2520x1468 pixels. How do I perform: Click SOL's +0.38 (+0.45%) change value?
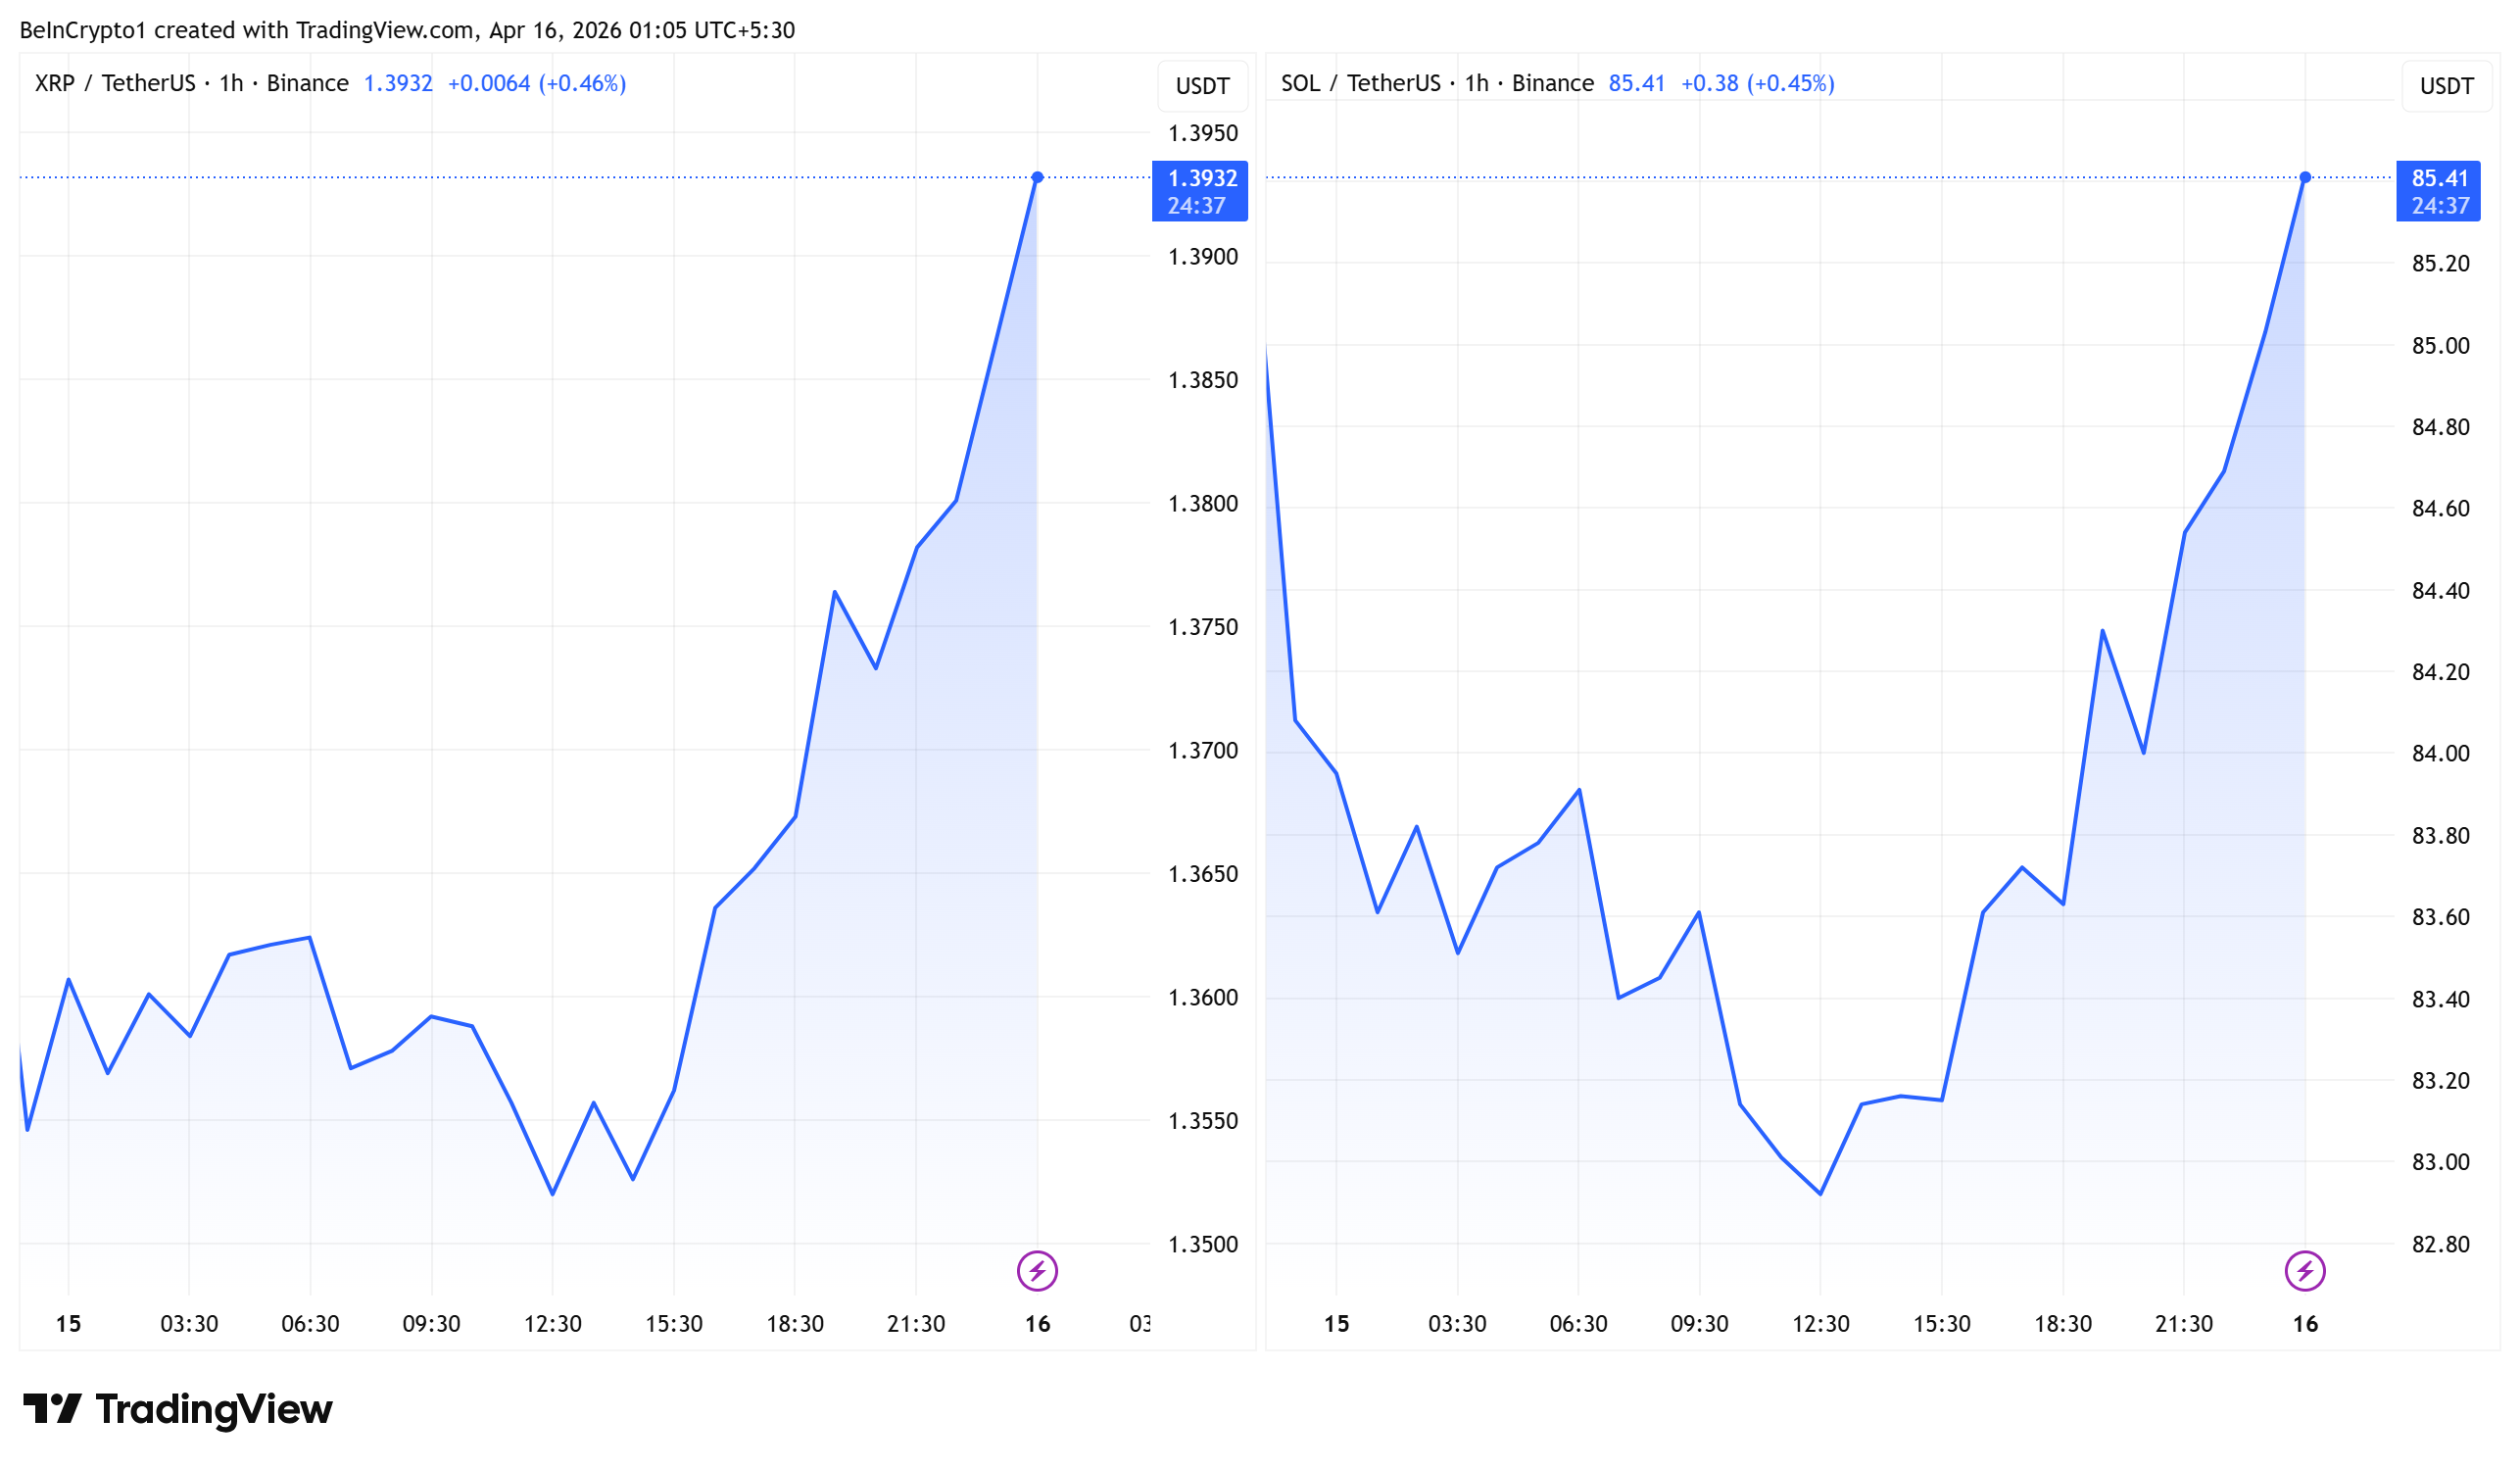(1757, 83)
